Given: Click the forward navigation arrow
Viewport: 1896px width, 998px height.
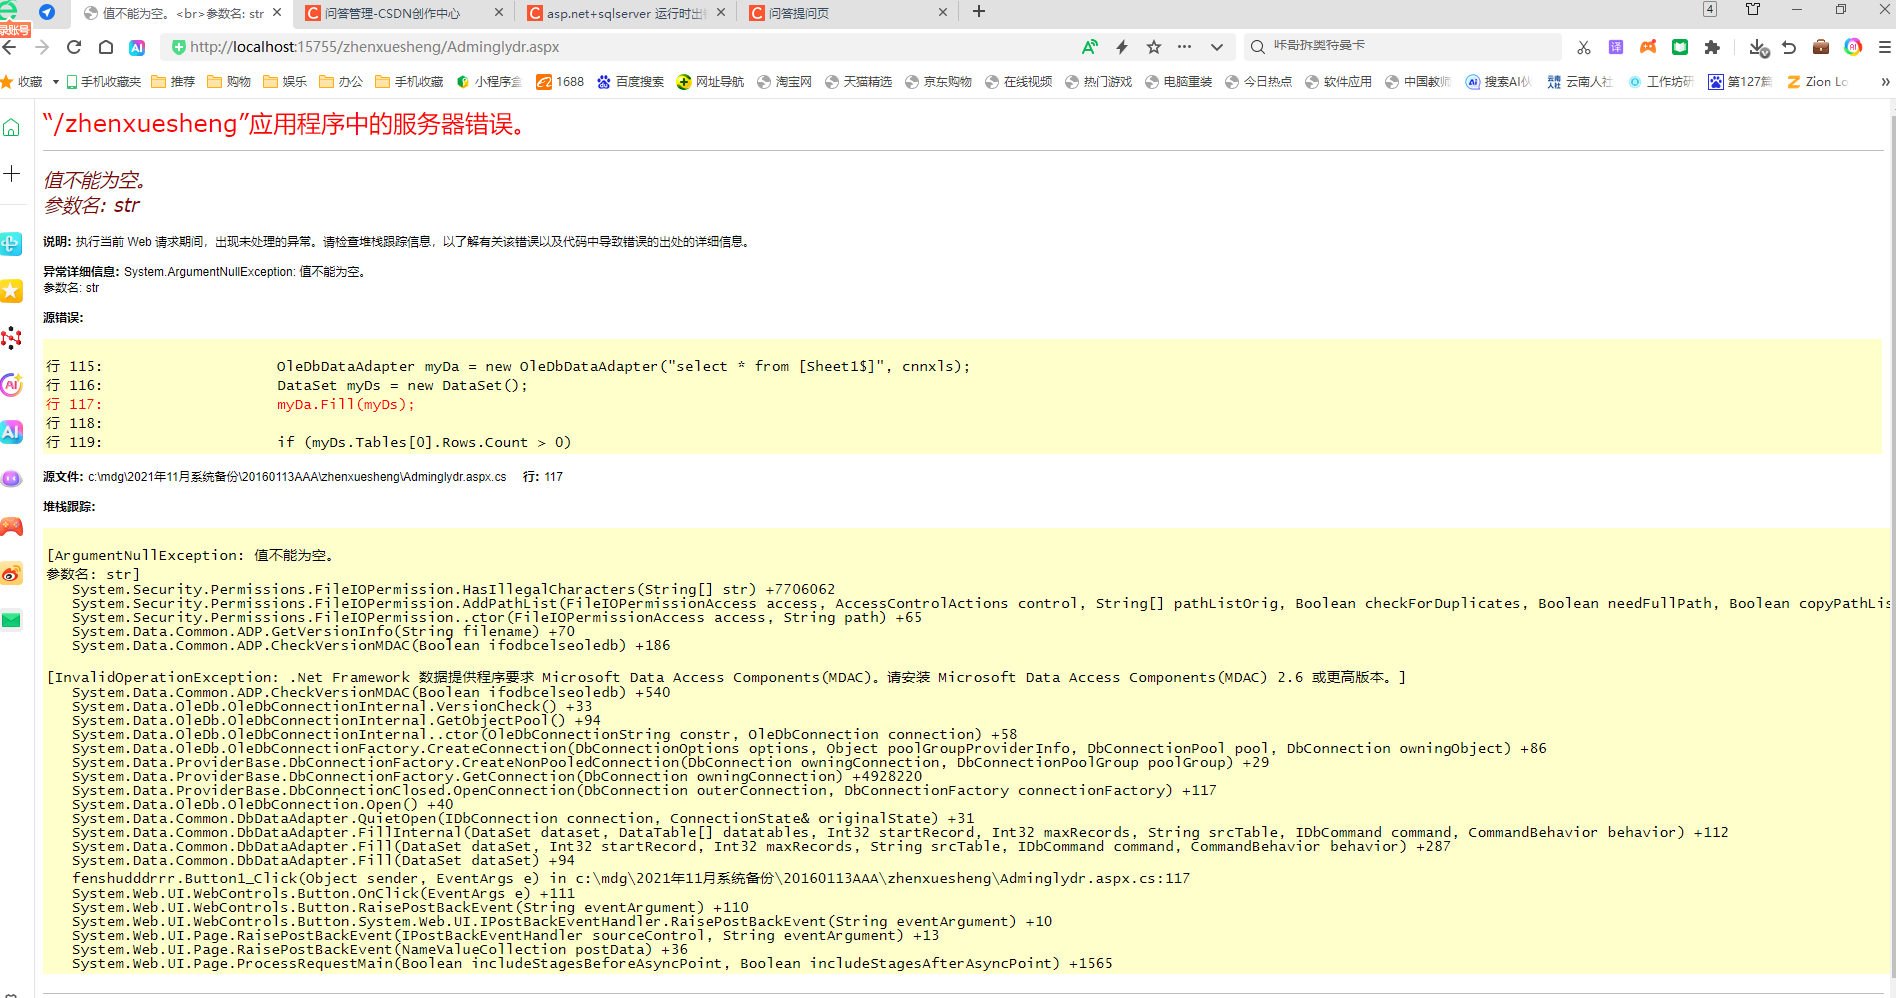Looking at the screenshot, I should pyautogui.click(x=42, y=47).
